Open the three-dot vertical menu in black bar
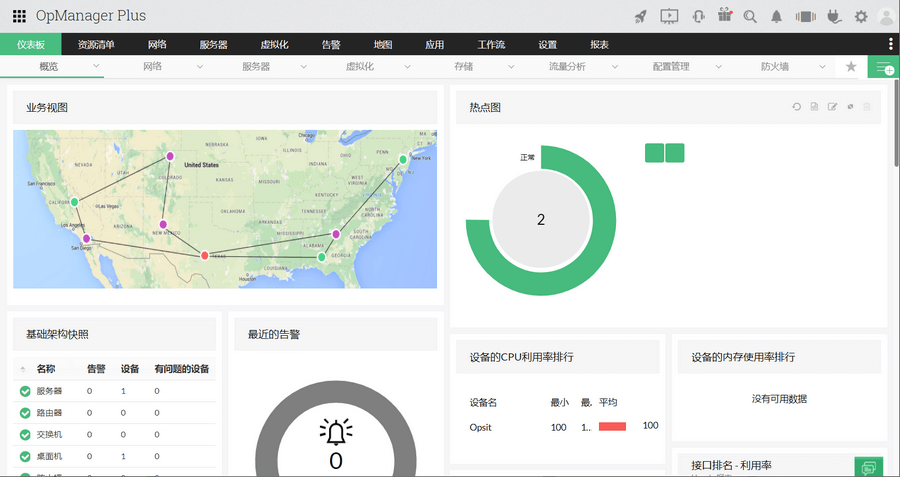This screenshot has width=900, height=477. [x=891, y=44]
